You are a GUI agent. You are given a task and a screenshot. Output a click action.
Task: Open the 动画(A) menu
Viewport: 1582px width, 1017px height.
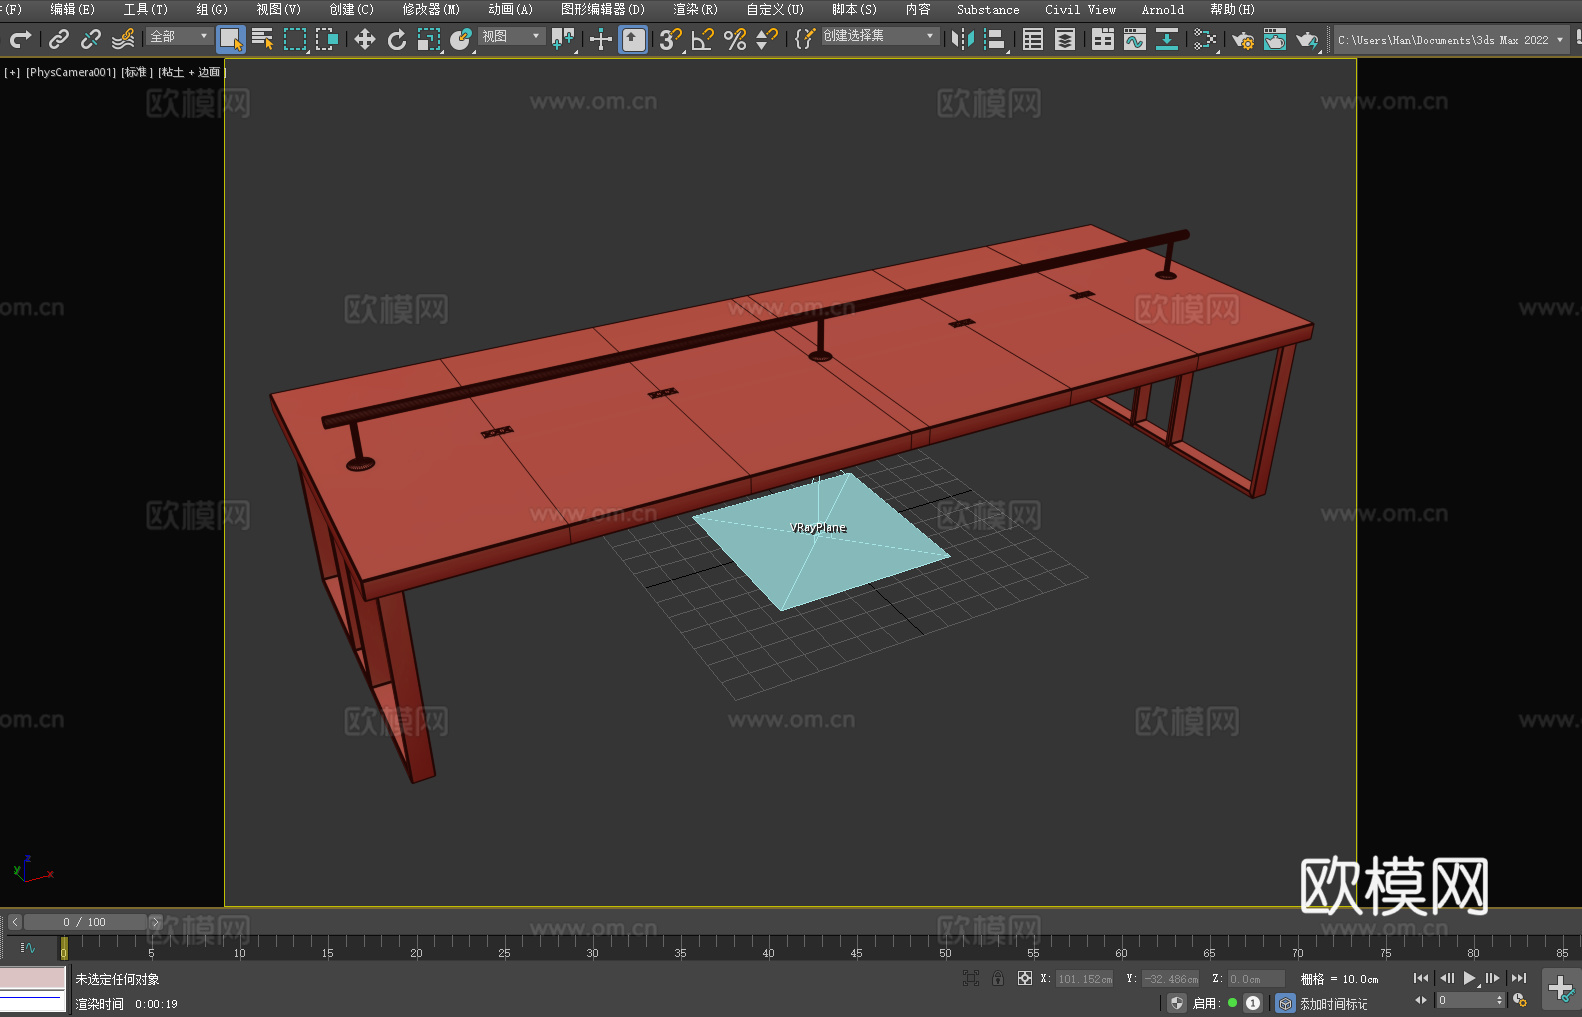tap(510, 9)
